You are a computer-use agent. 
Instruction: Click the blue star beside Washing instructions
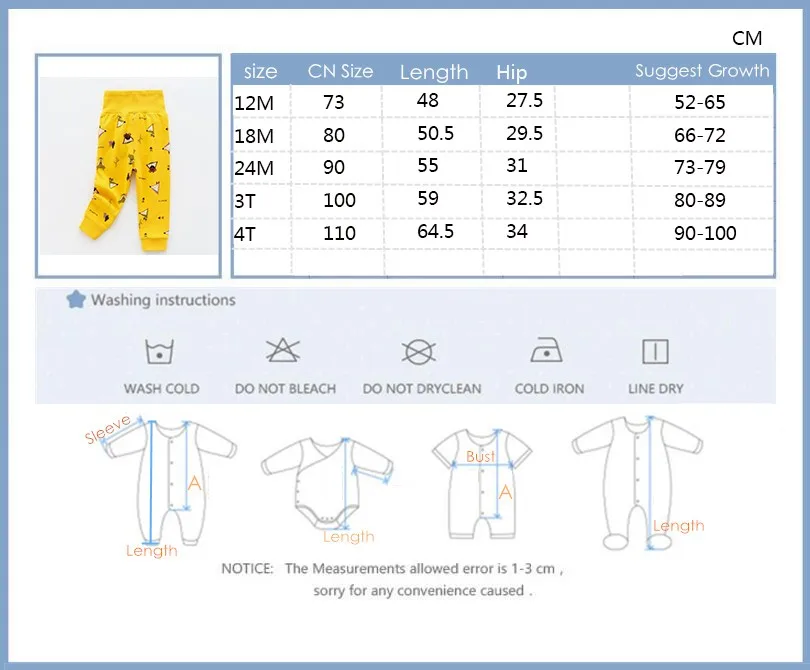(x=76, y=299)
